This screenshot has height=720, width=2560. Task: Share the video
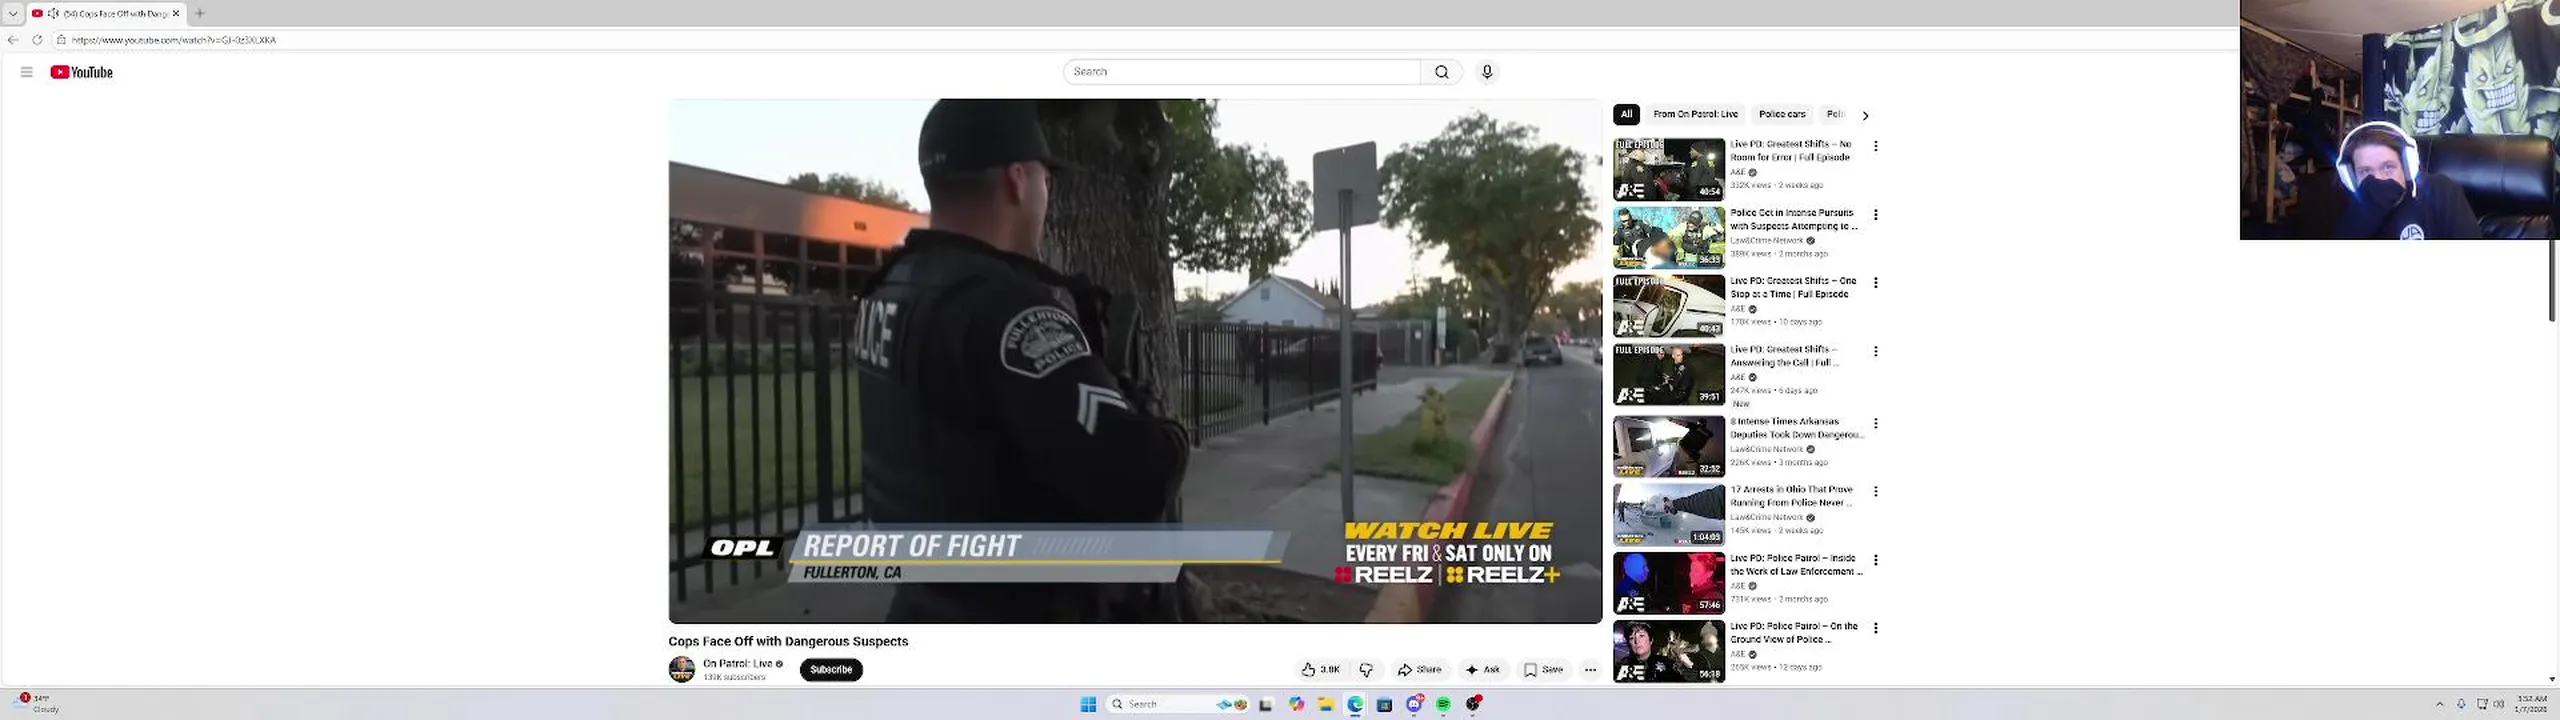pos(1419,670)
